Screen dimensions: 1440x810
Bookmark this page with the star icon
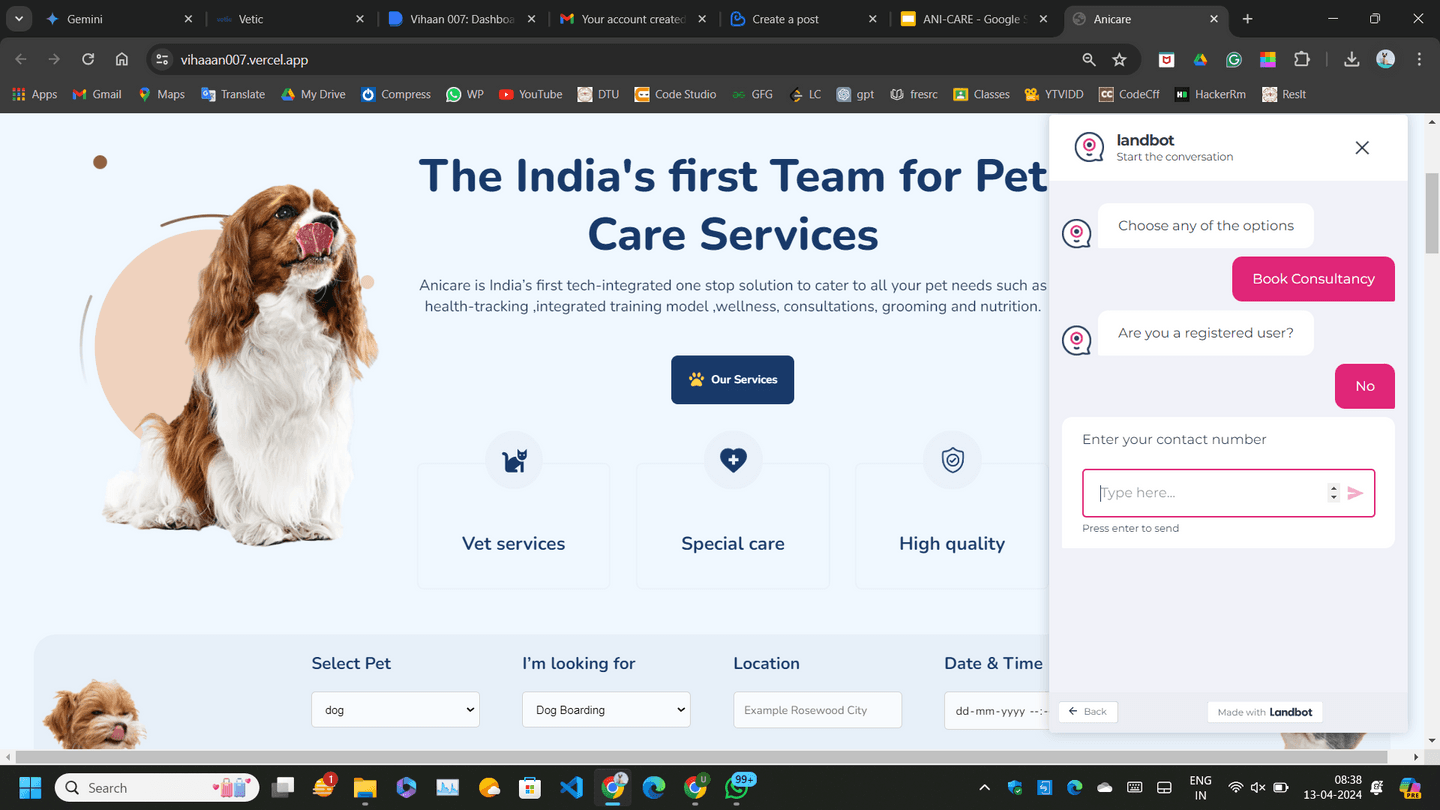pyautogui.click(x=1119, y=60)
